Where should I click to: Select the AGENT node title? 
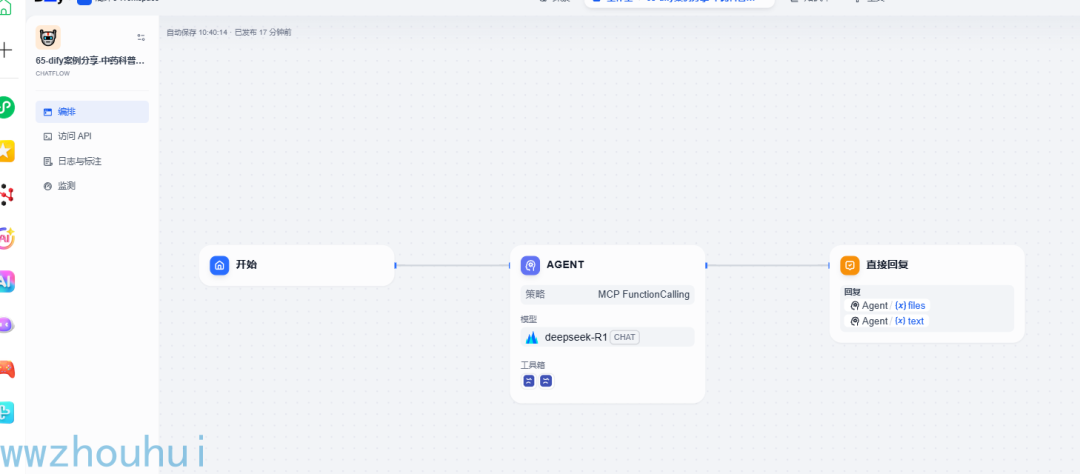tap(565, 265)
